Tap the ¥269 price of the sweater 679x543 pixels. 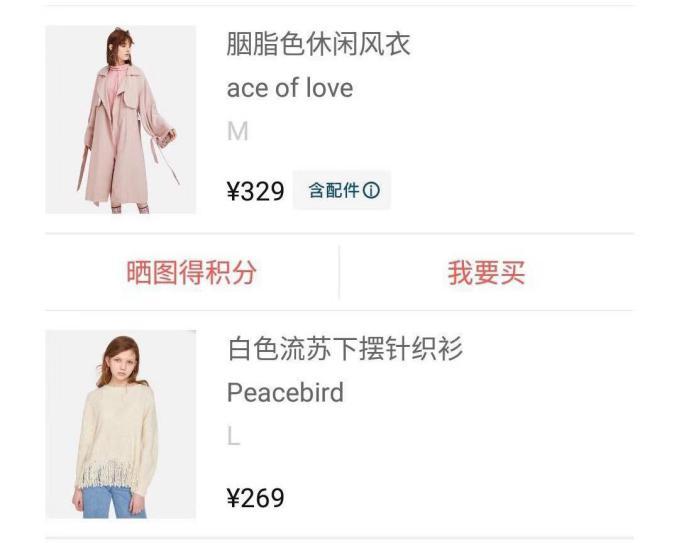pos(255,498)
